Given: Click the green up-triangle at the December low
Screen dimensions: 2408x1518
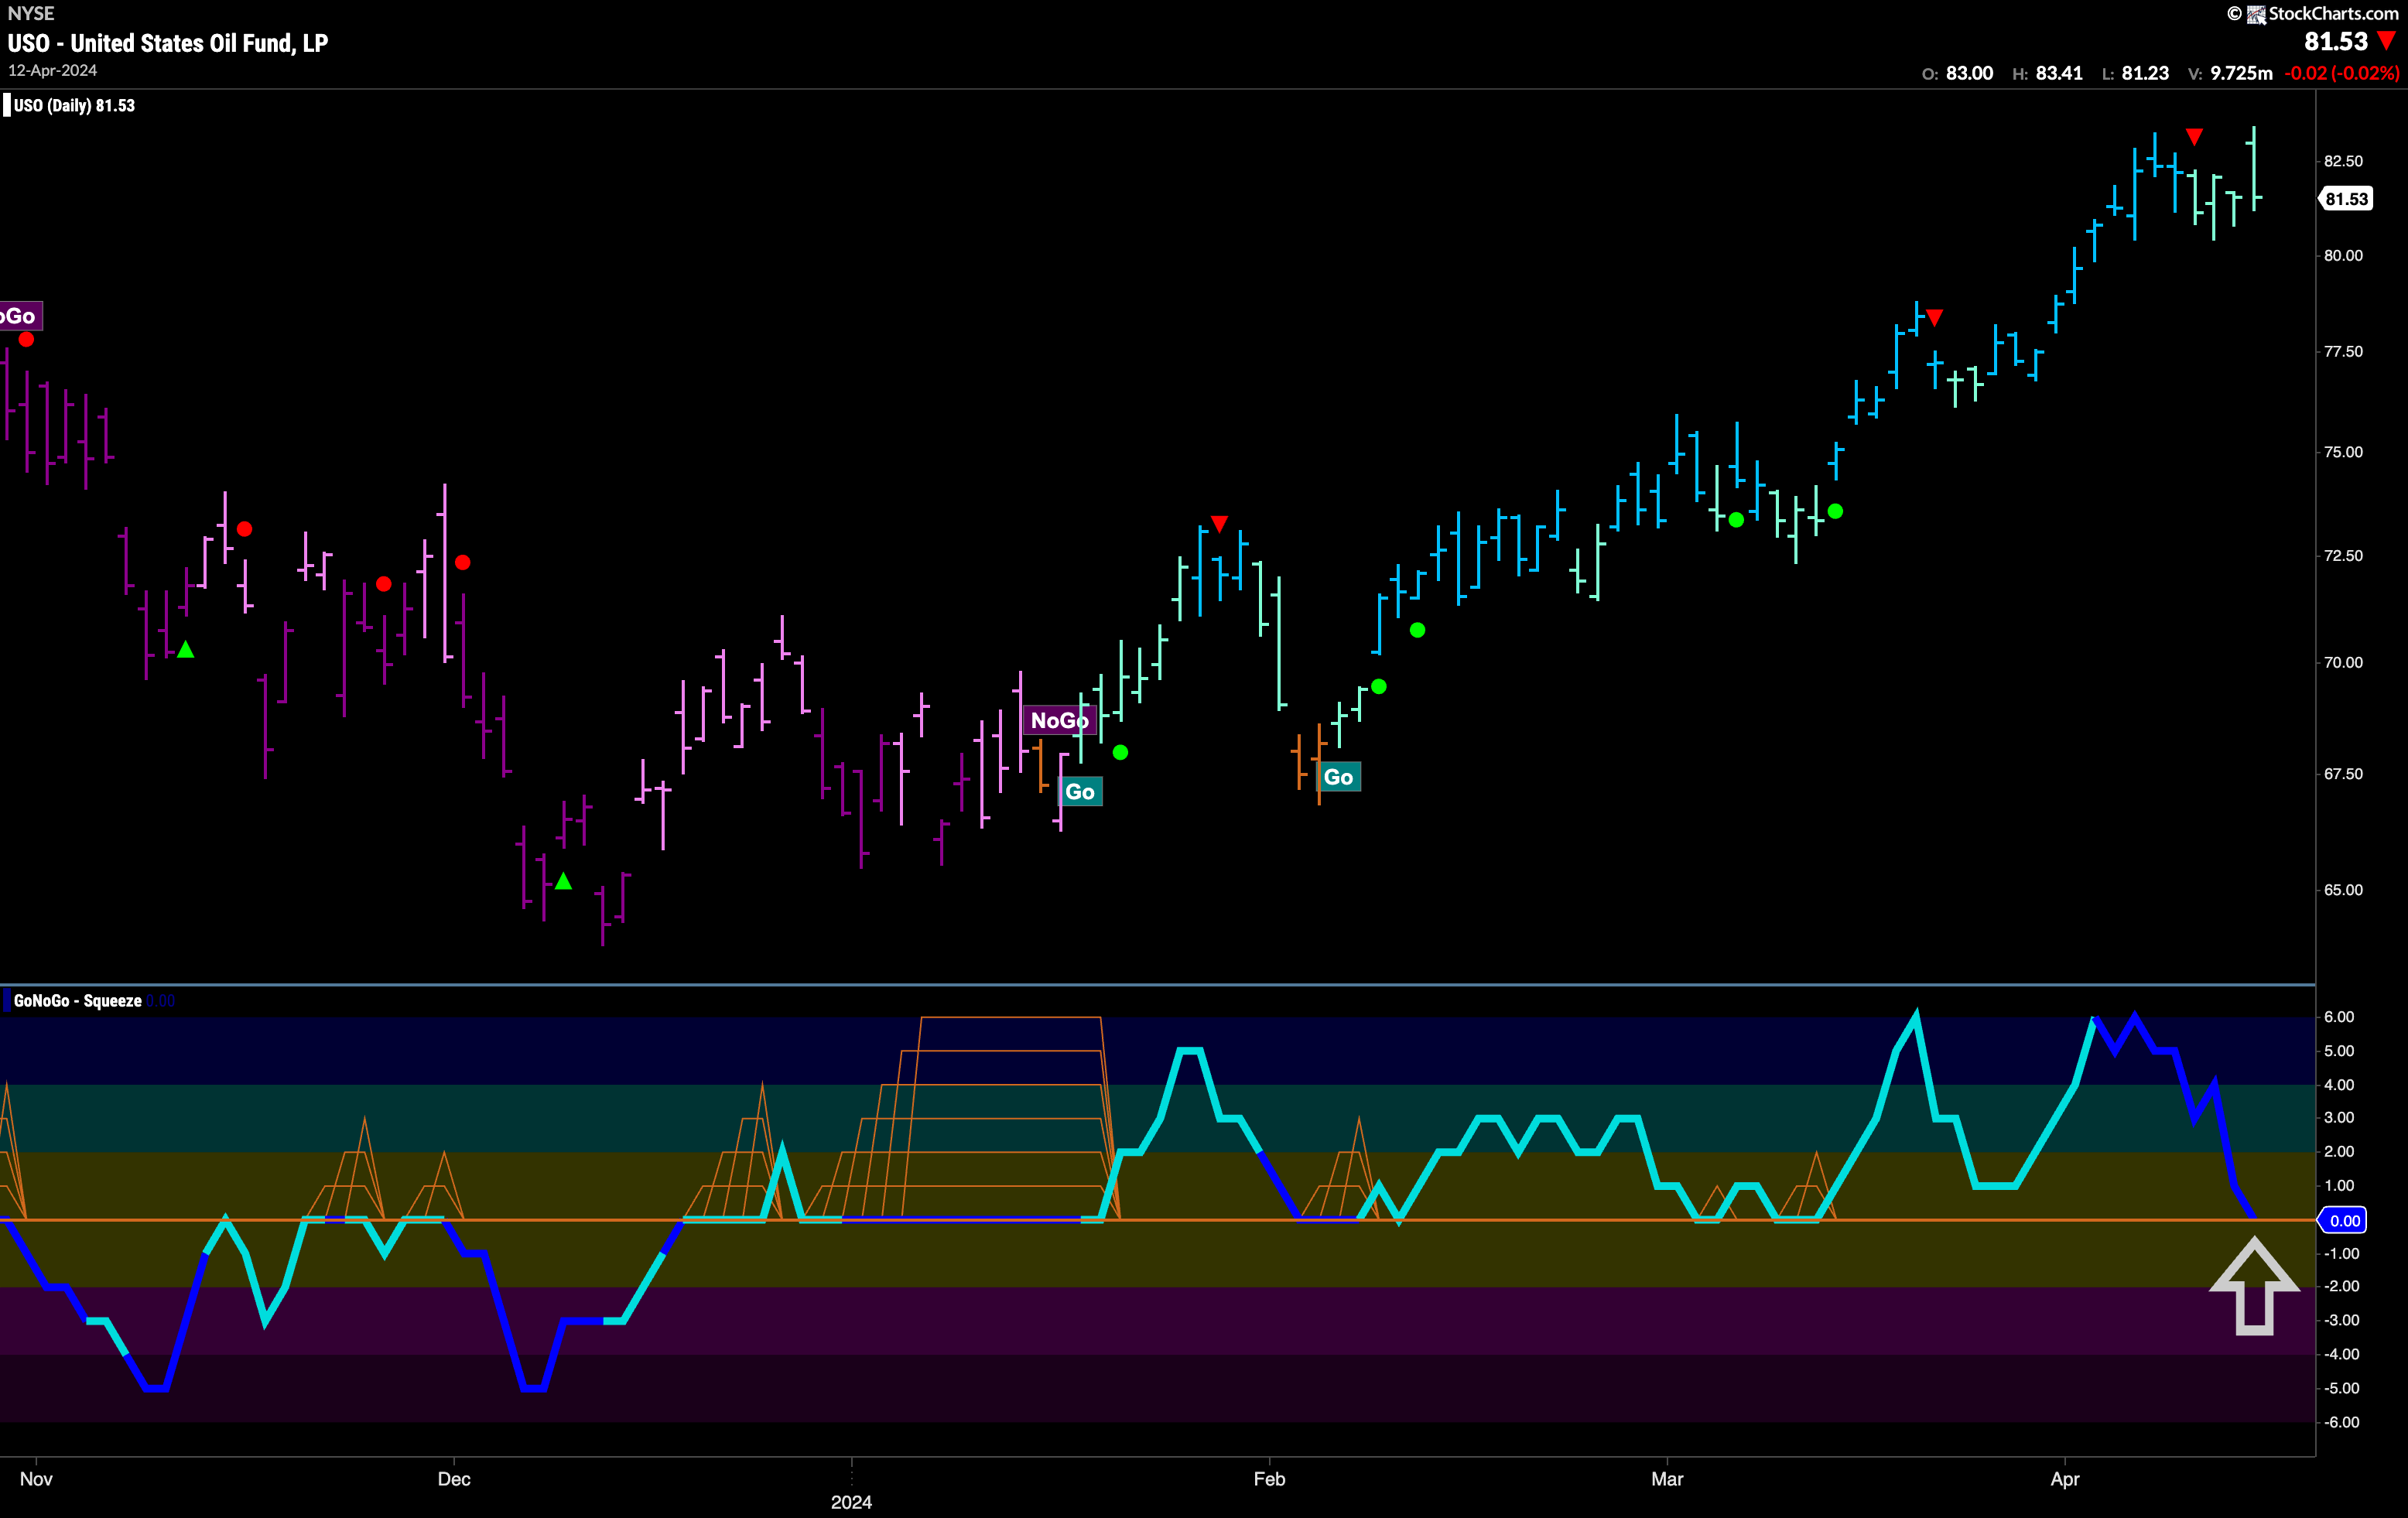Looking at the screenshot, I should click(x=563, y=881).
